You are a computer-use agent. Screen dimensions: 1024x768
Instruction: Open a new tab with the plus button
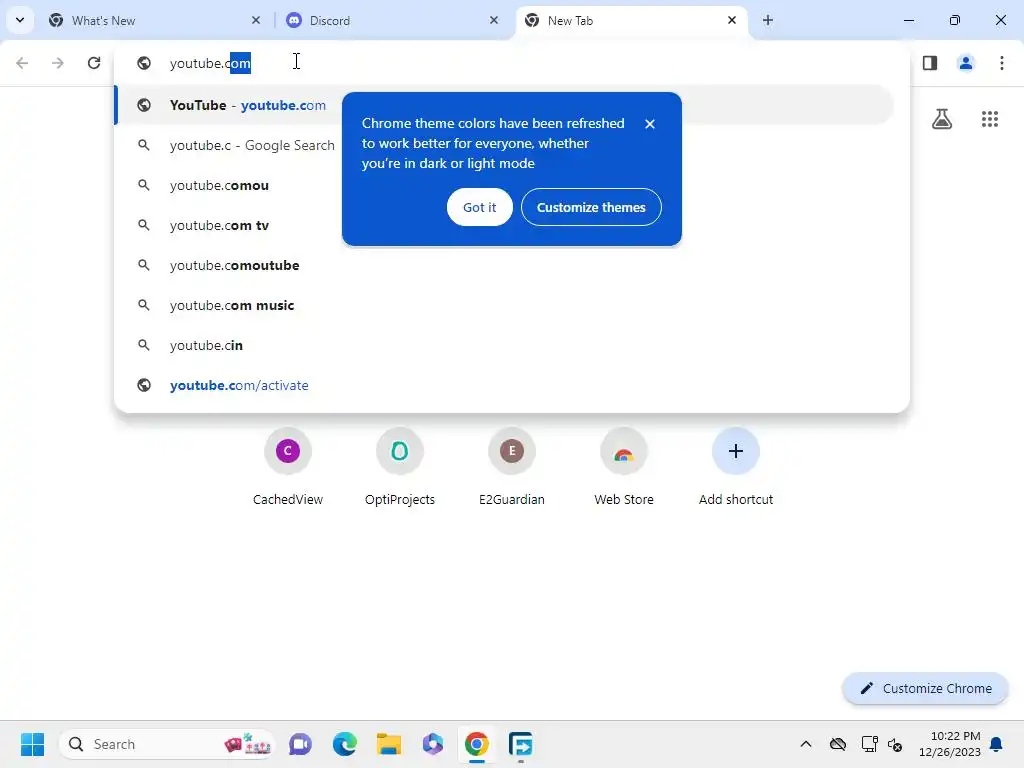(x=767, y=20)
